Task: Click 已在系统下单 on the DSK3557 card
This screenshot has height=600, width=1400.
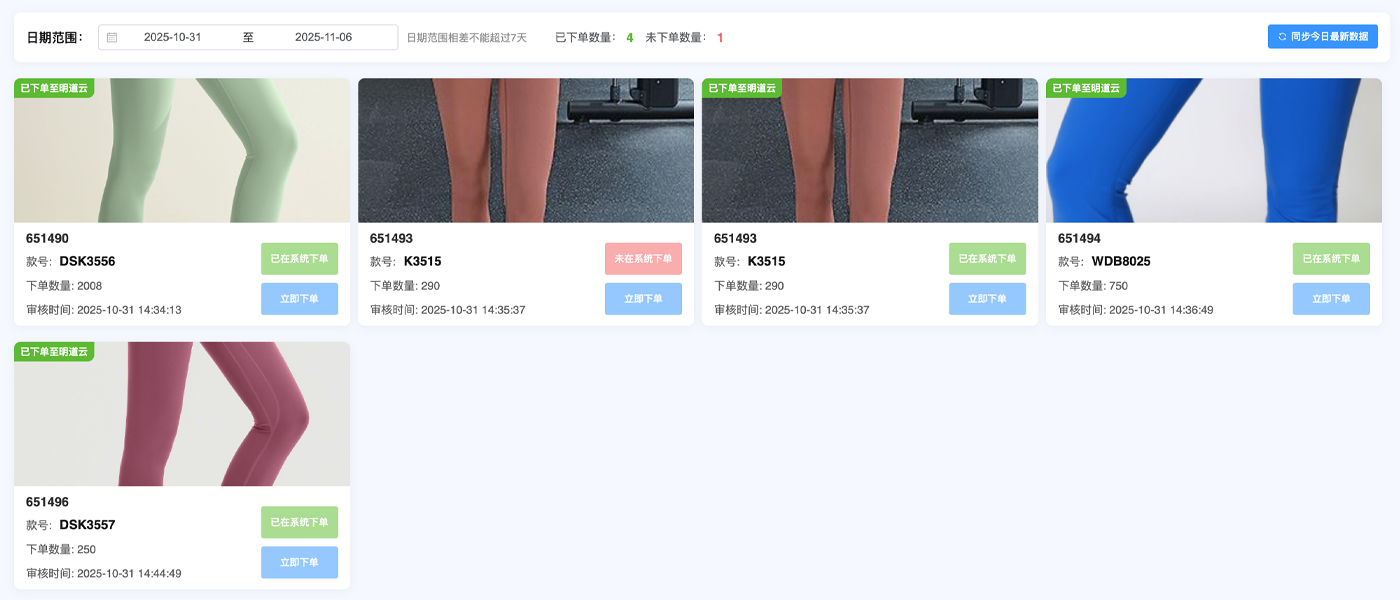Action: pos(299,521)
